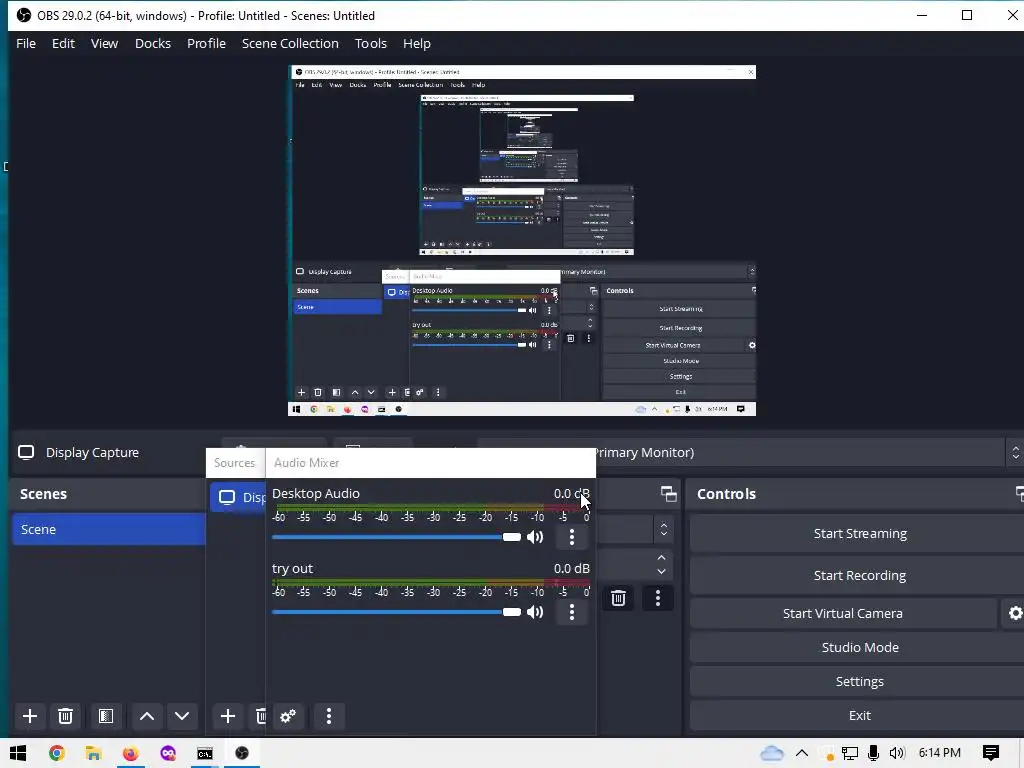Viewport: 1024px width, 768px height.
Task: Open Desktop Audio three-dot options
Action: [572, 537]
